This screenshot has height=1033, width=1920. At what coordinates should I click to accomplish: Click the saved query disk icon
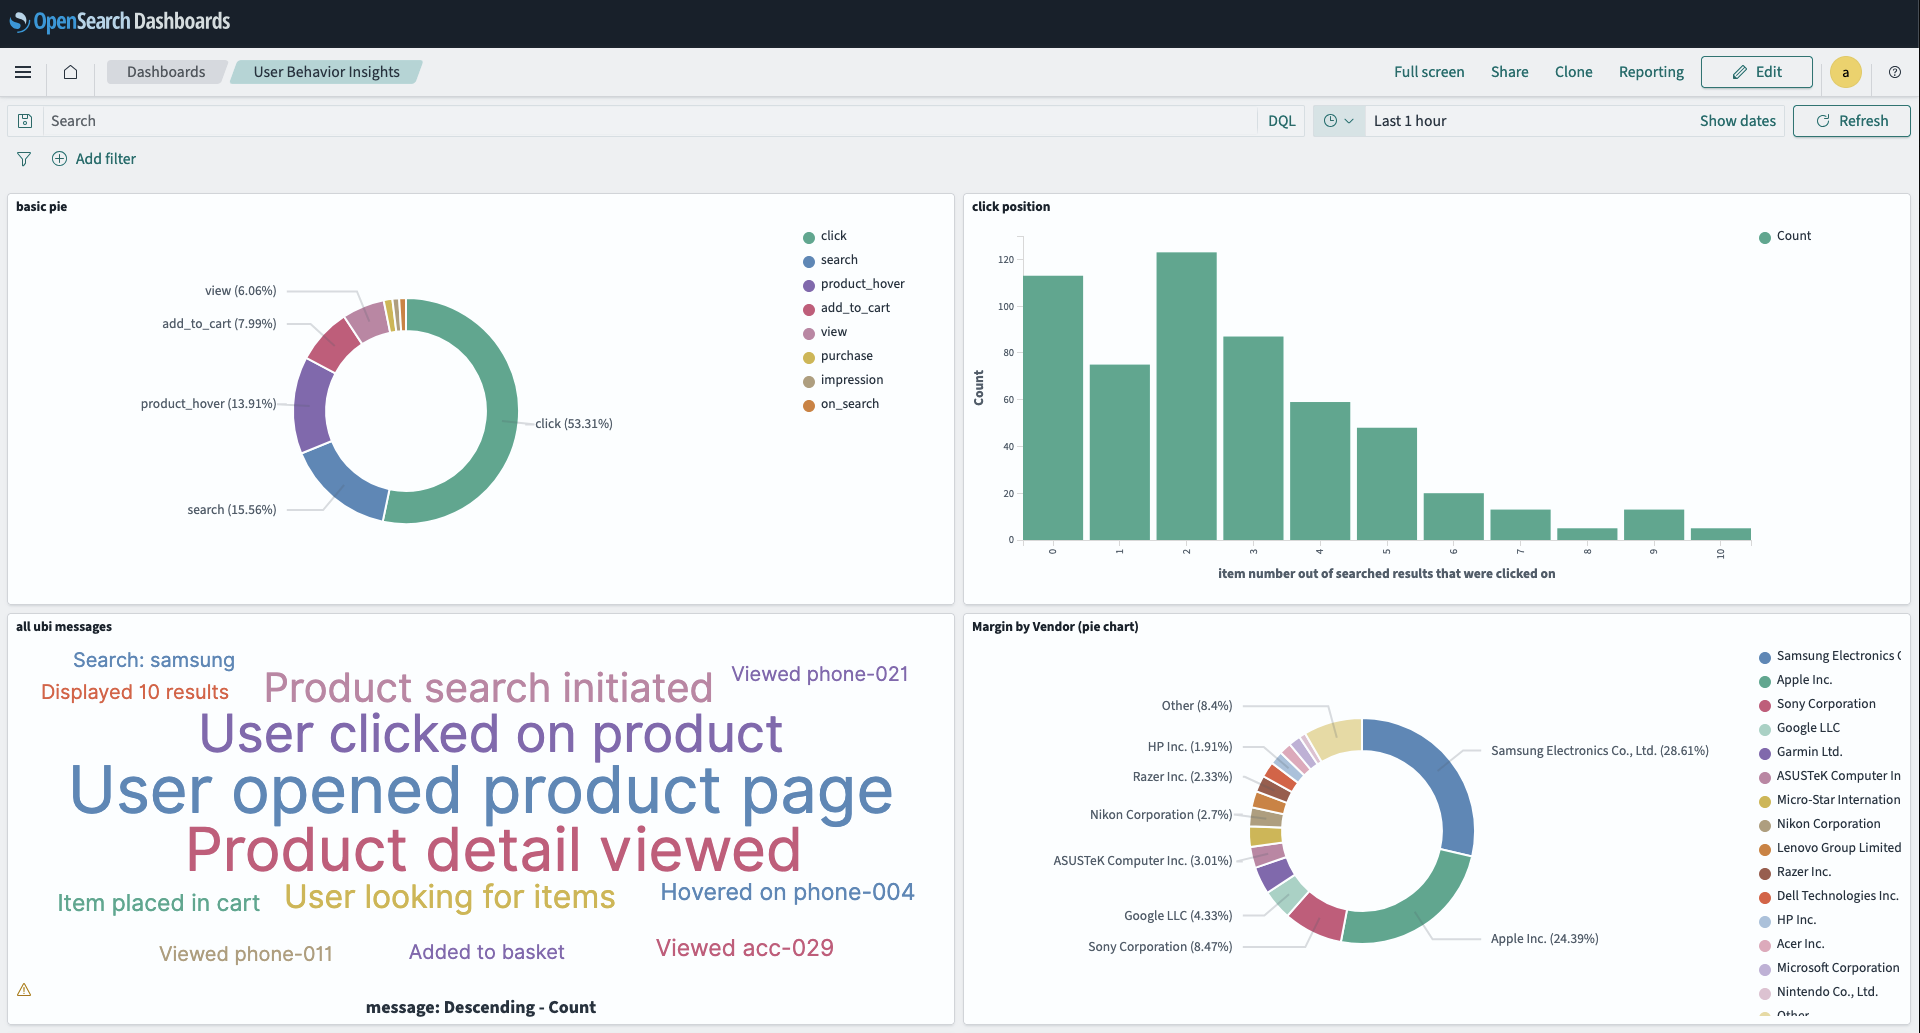point(25,121)
